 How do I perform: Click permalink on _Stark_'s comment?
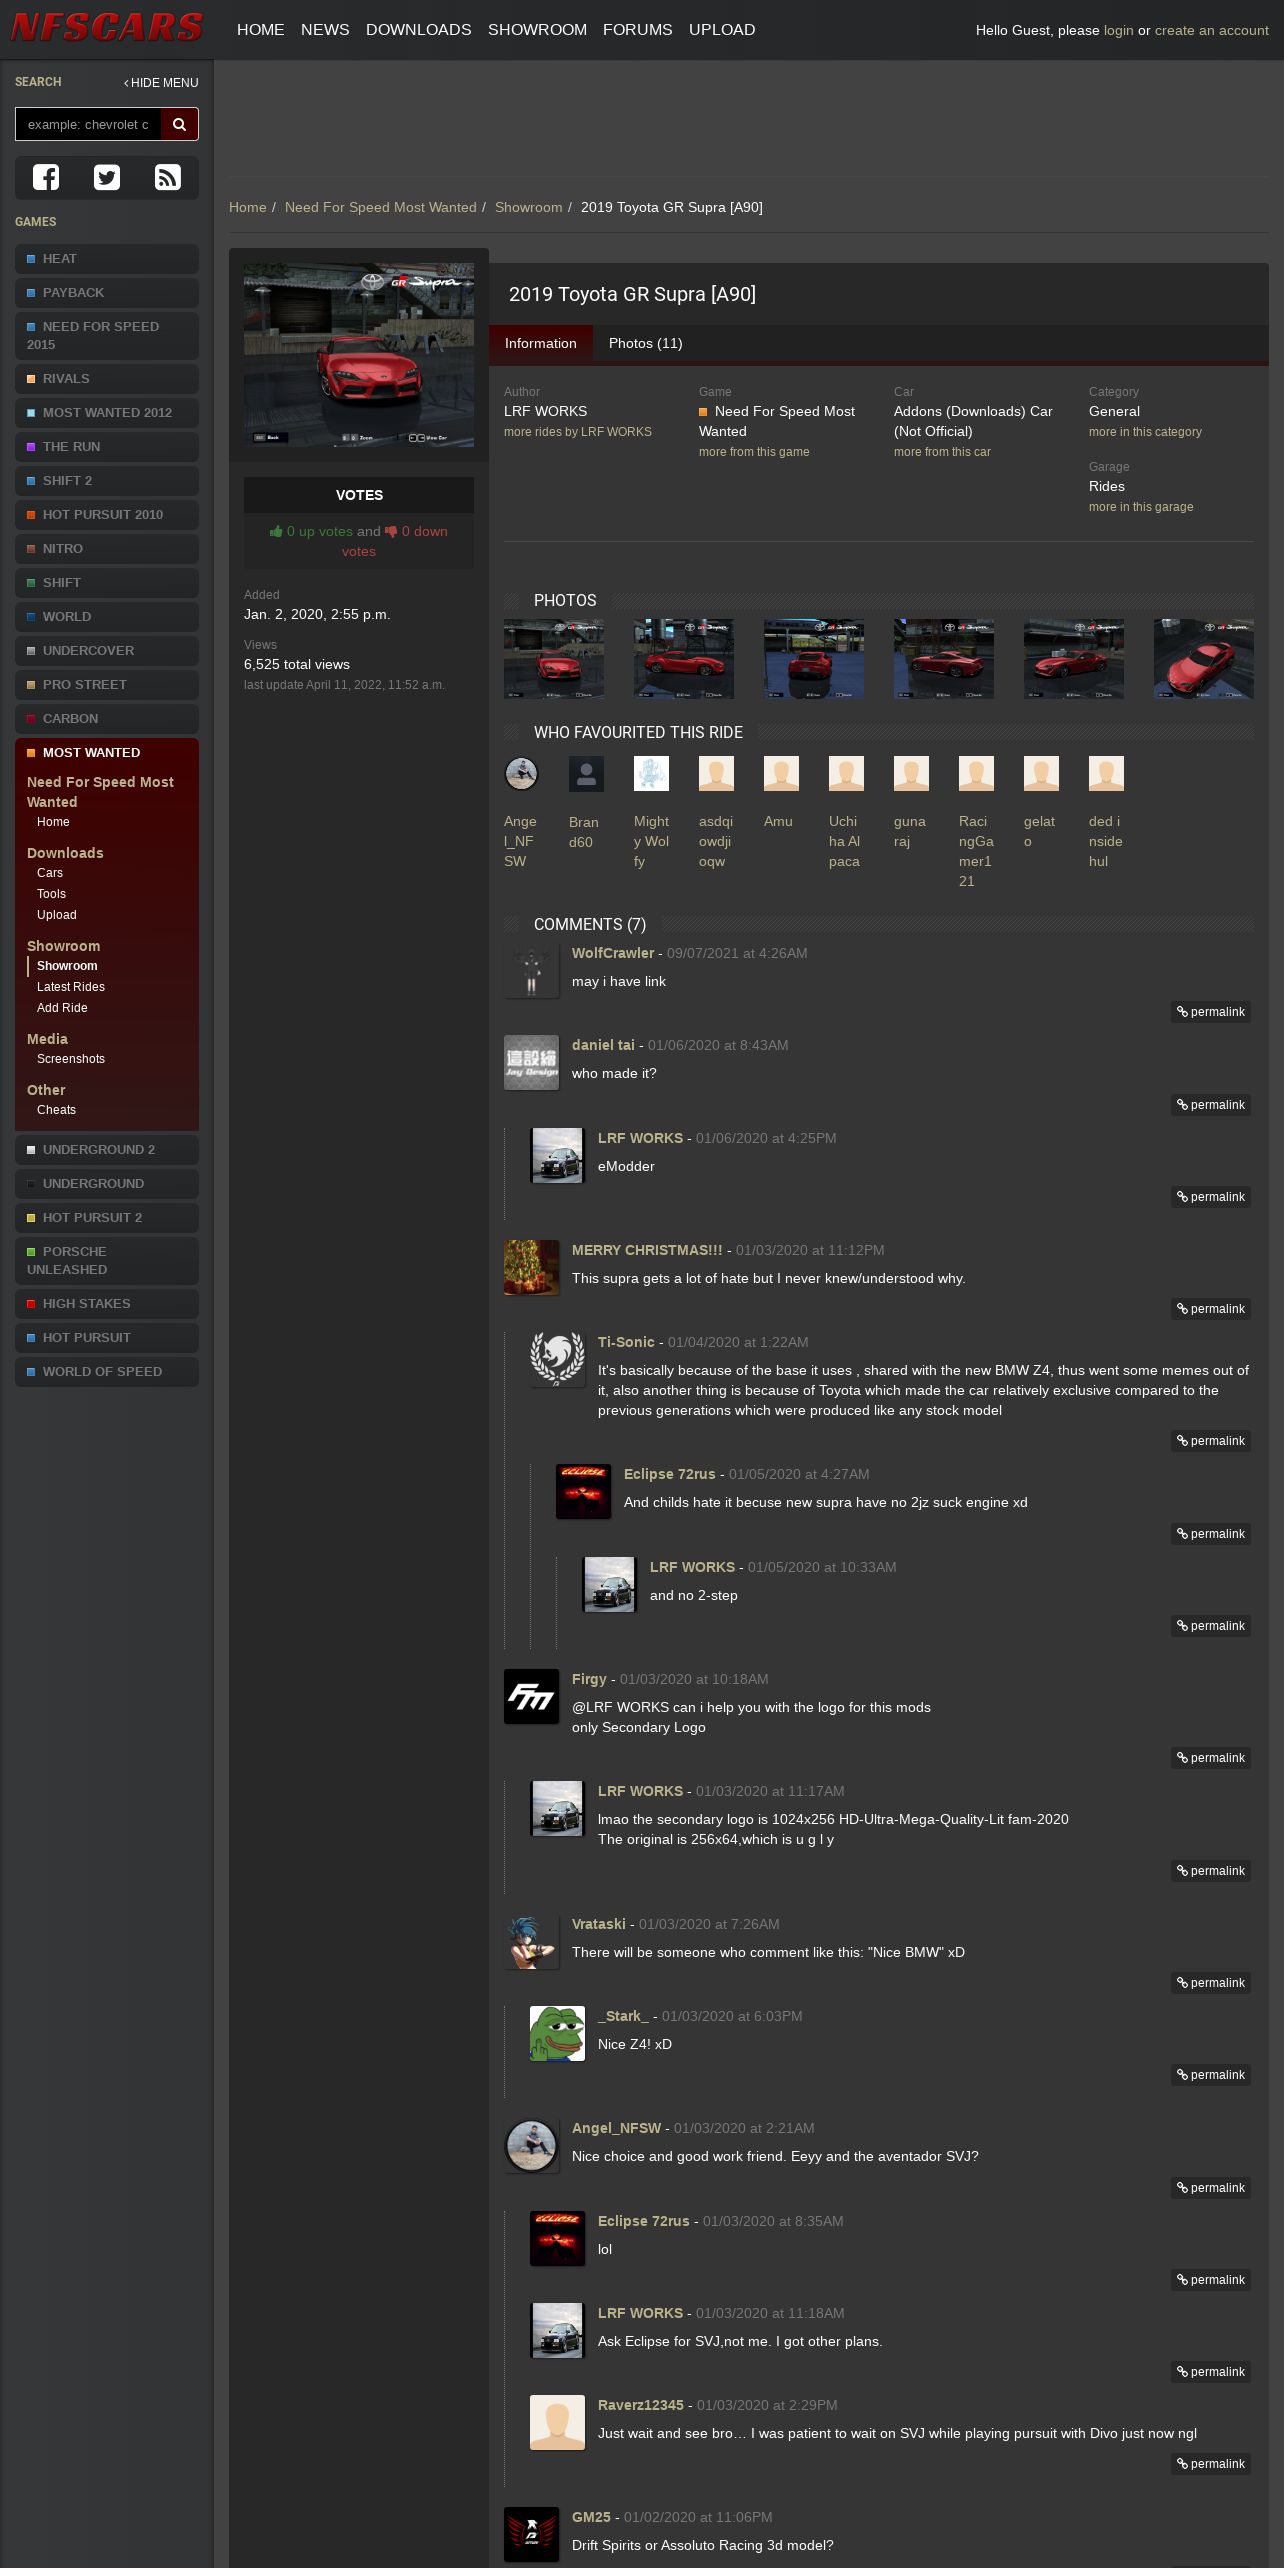pyautogui.click(x=1211, y=2075)
